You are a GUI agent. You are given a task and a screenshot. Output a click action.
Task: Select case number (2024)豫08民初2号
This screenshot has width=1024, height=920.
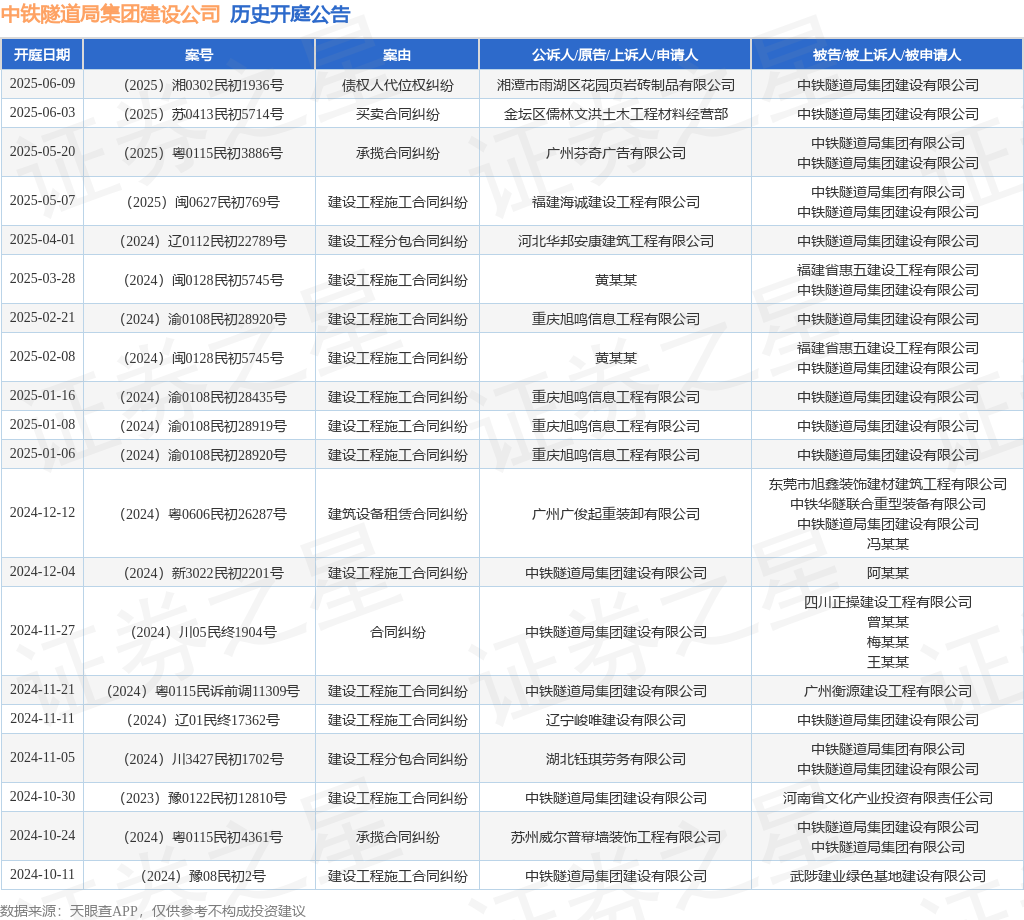point(202,876)
